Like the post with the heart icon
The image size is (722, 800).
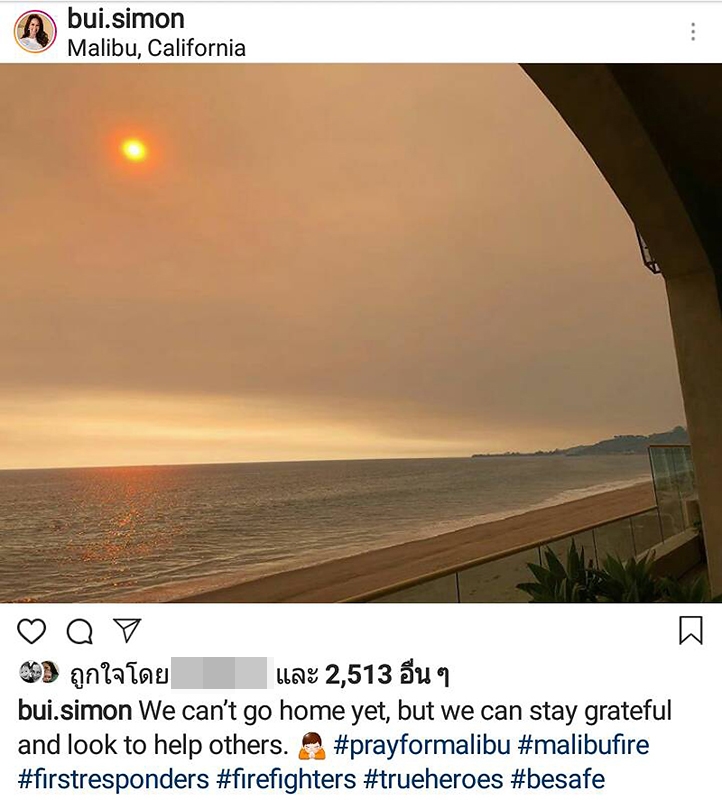click(x=32, y=631)
